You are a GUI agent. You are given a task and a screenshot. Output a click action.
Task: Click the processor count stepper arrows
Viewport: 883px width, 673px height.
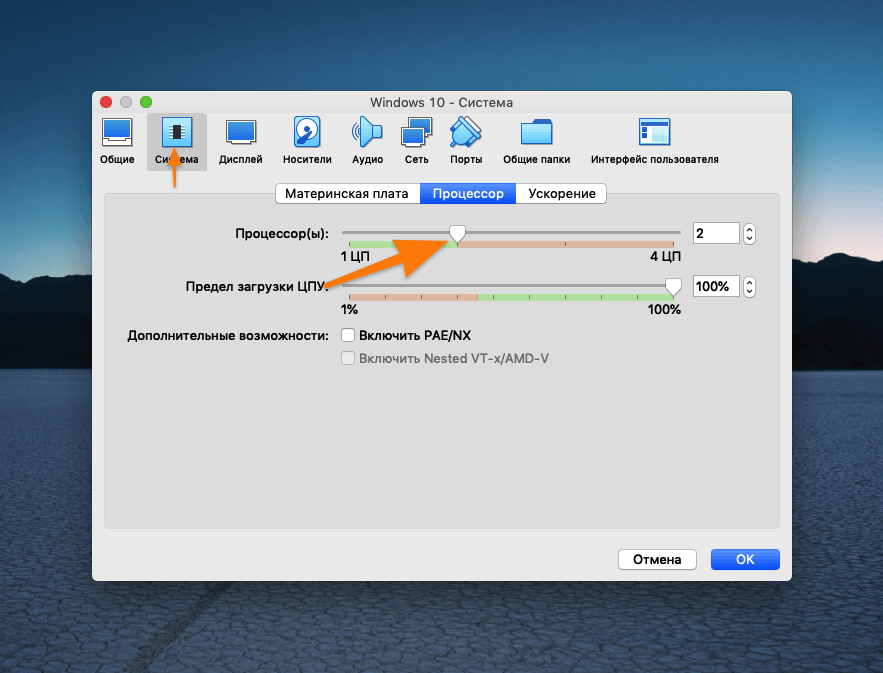pyautogui.click(x=749, y=233)
